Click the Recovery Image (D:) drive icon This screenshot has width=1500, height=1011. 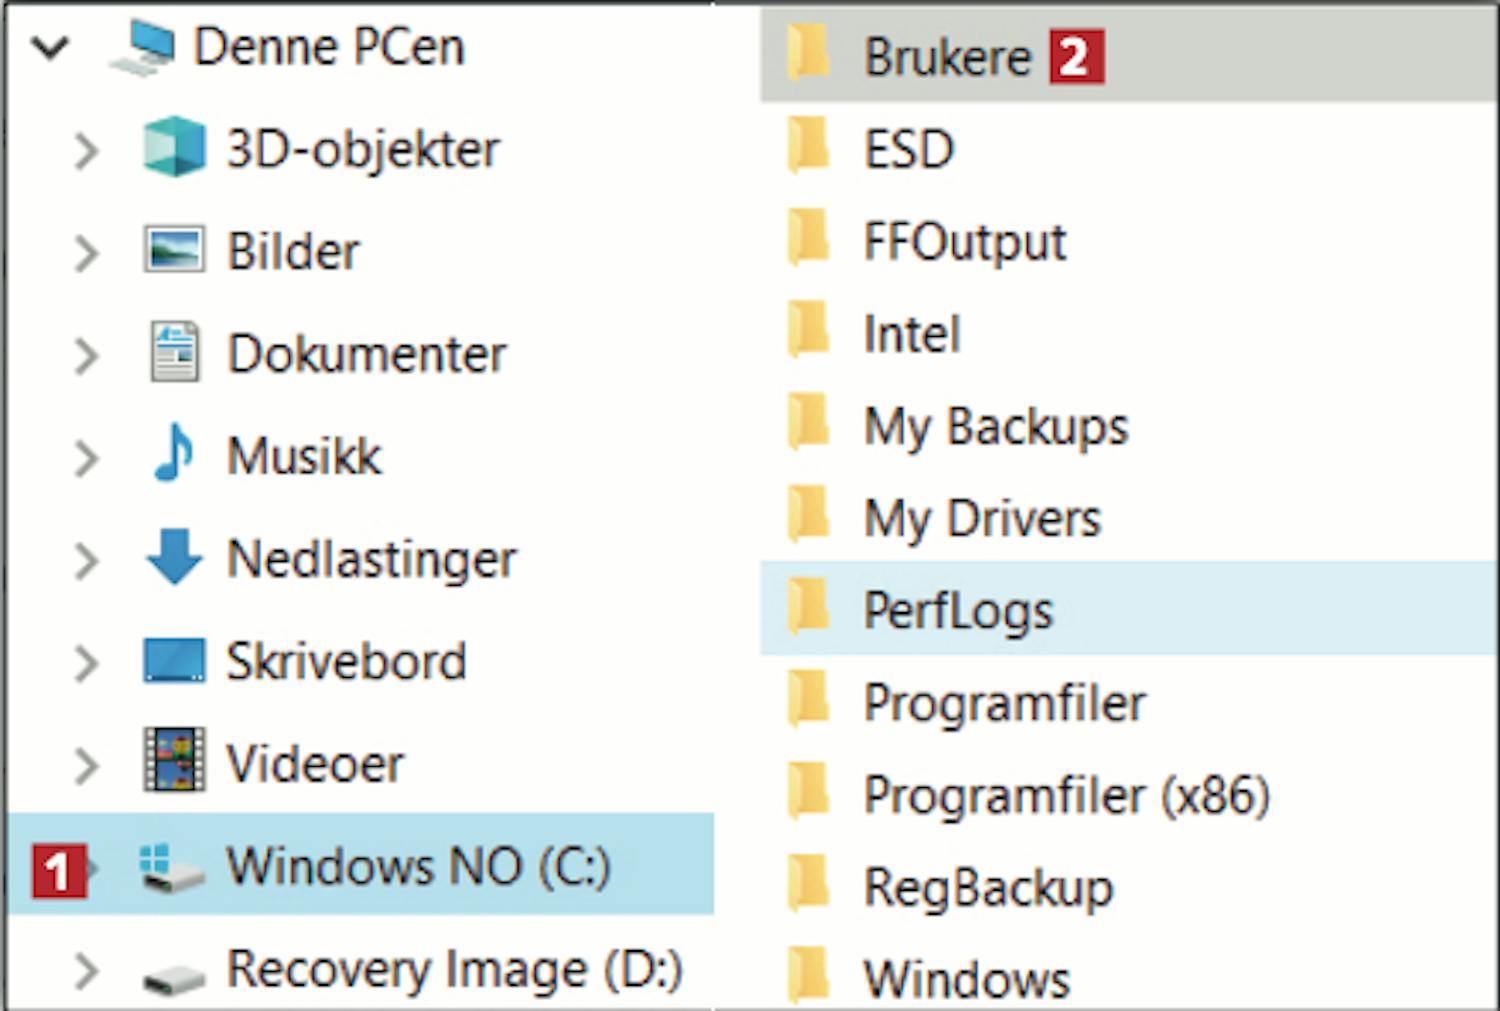tap(172, 974)
